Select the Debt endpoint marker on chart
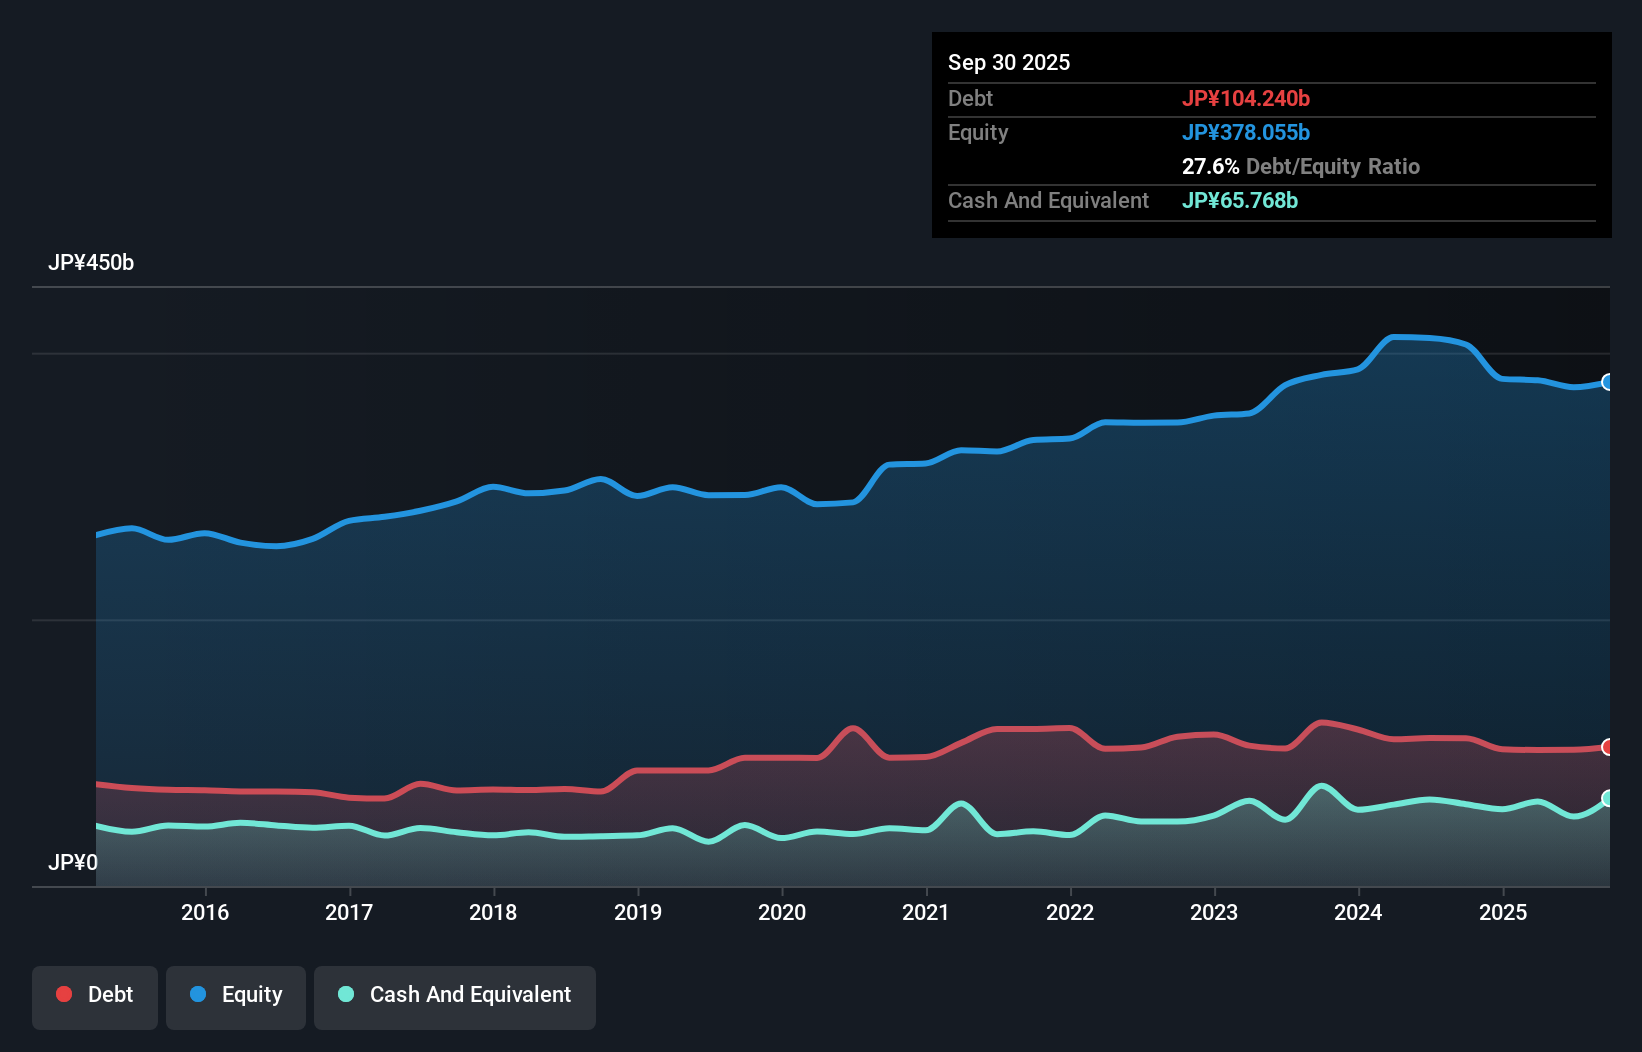 tap(1608, 747)
